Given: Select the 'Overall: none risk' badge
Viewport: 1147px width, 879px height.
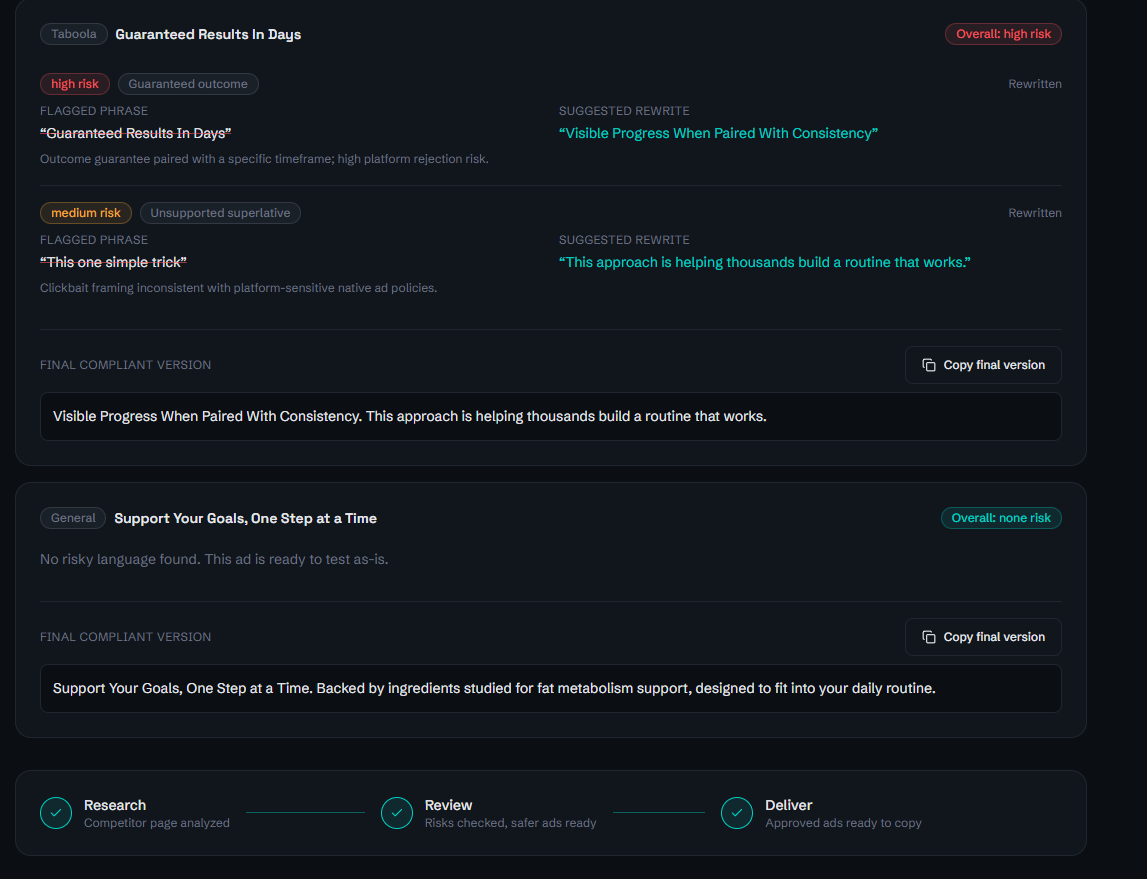Looking at the screenshot, I should tap(1001, 518).
